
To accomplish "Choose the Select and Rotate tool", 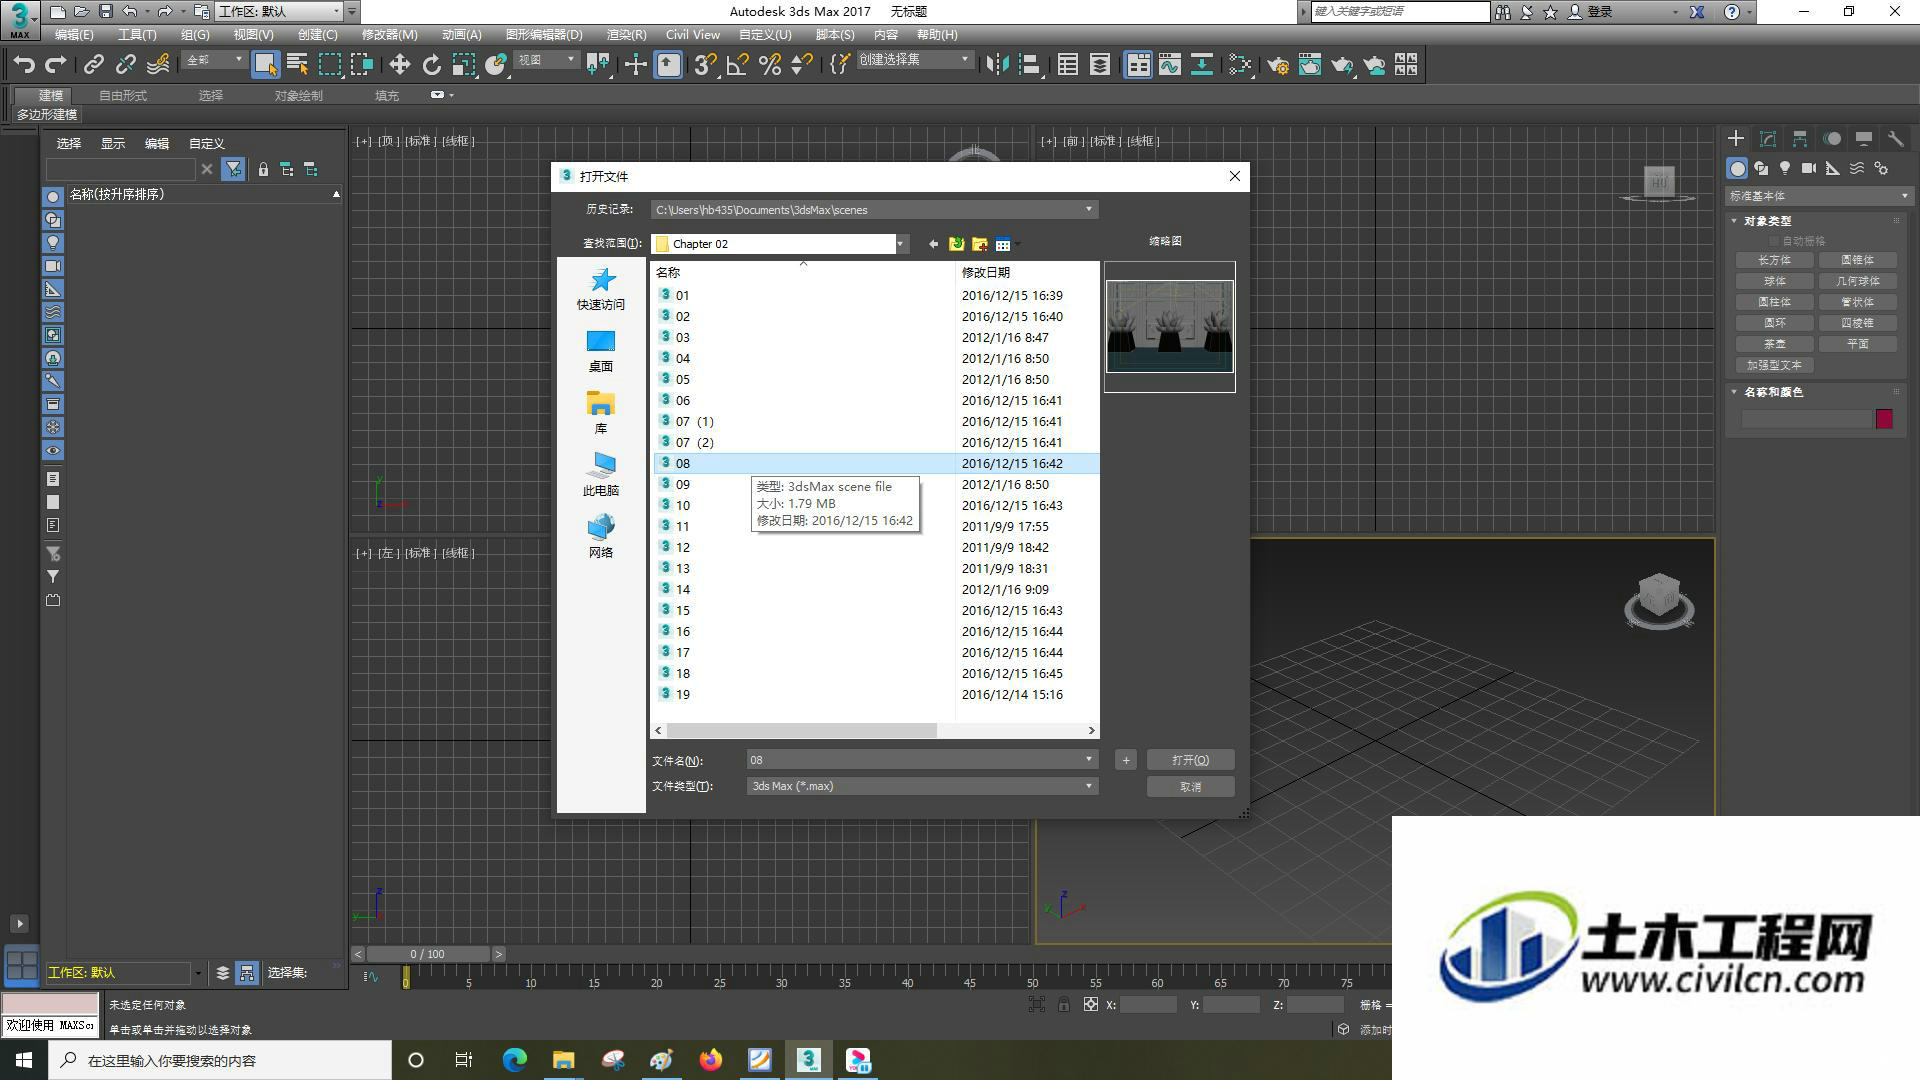I will tap(431, 65).
